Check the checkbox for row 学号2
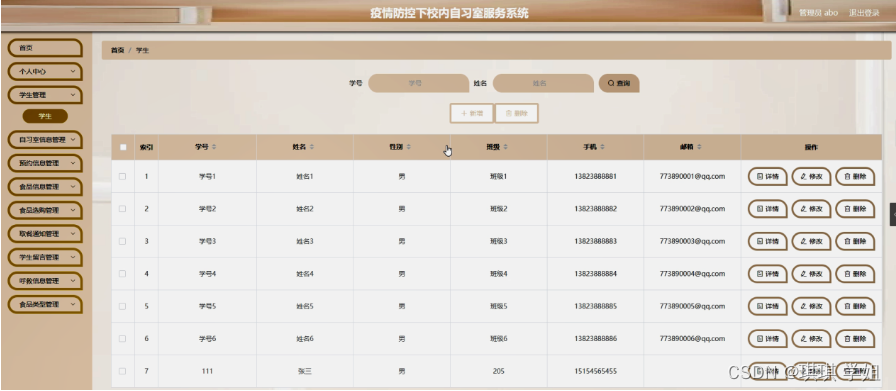This screenshot has height=391, width=896. pyautogui.click(x=122, y=209)
